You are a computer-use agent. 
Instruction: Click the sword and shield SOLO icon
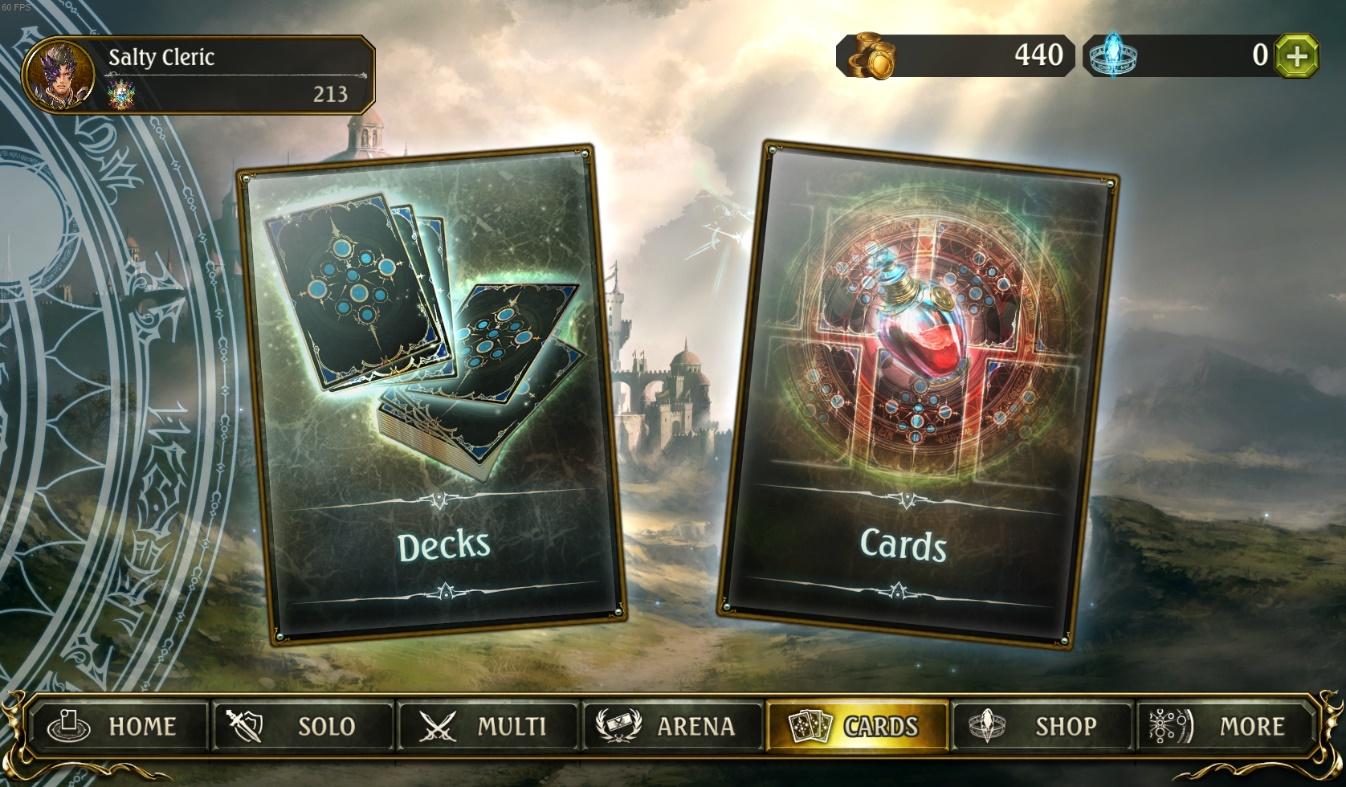(245, 726)
